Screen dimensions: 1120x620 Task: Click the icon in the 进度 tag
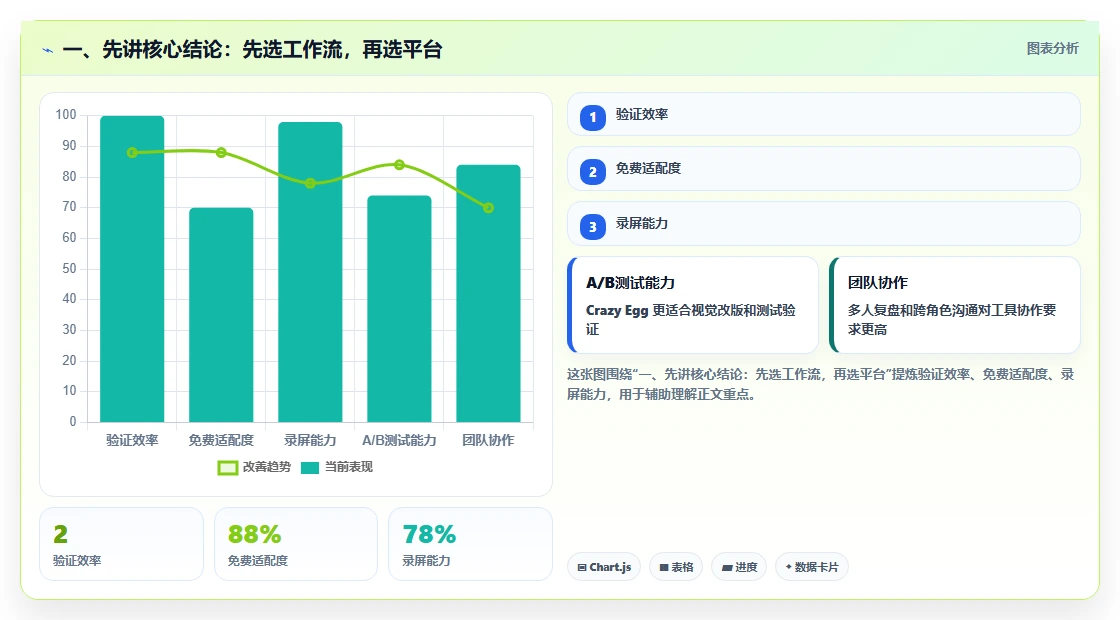(726, 567)
